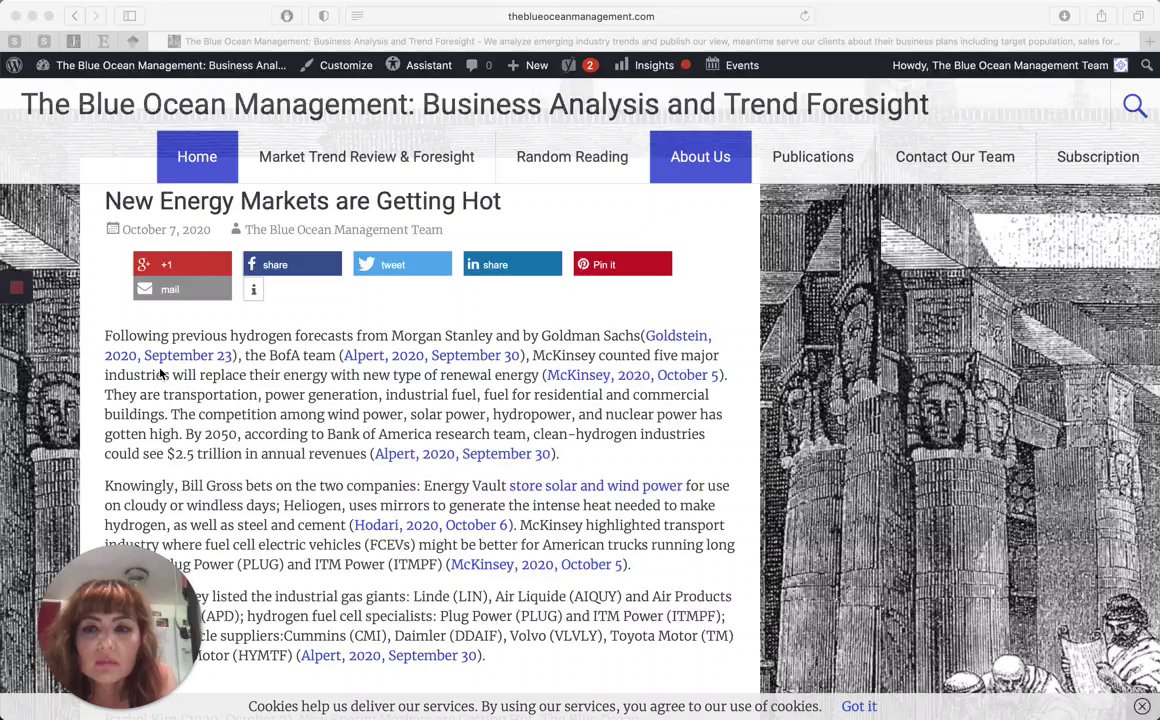This screenshot has width=1160, height=720.
Task: Click the mail share button
Action: (182, 289)
